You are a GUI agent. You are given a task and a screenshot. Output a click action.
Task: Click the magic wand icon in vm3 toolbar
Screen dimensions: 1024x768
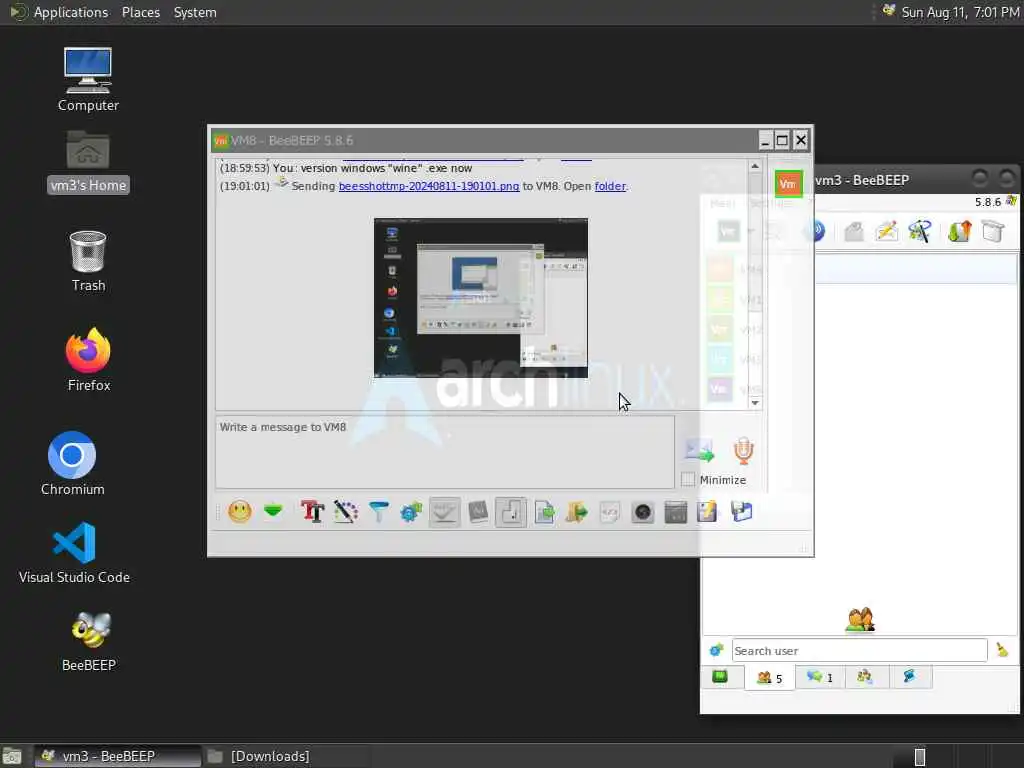(x=920, y=231)
